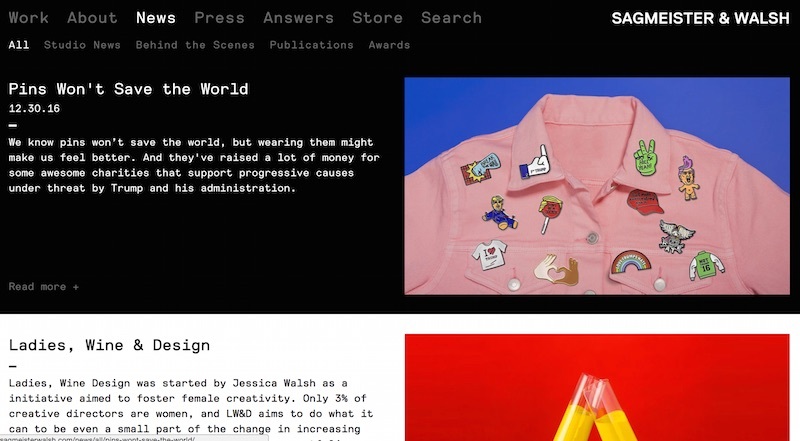Click the rainbow pin on jacket photo

631,261
